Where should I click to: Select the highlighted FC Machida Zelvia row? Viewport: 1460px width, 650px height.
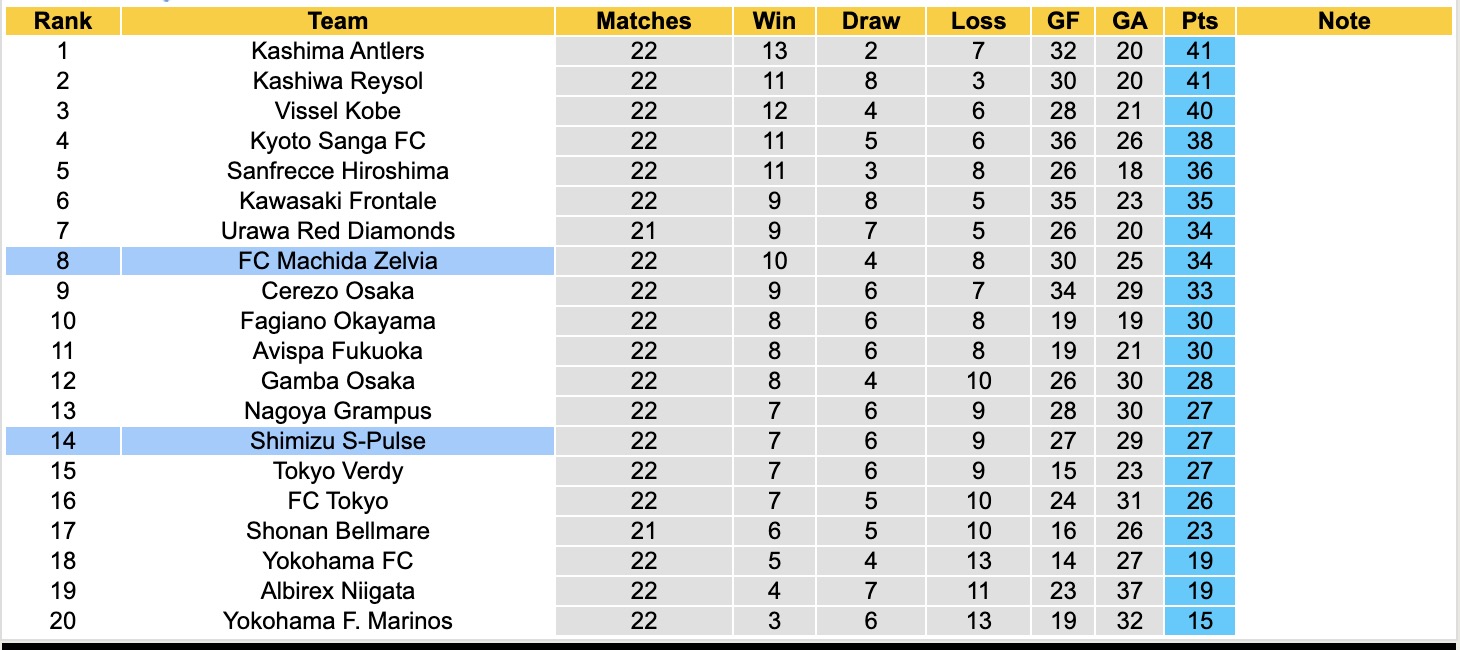tap(338, 261)
